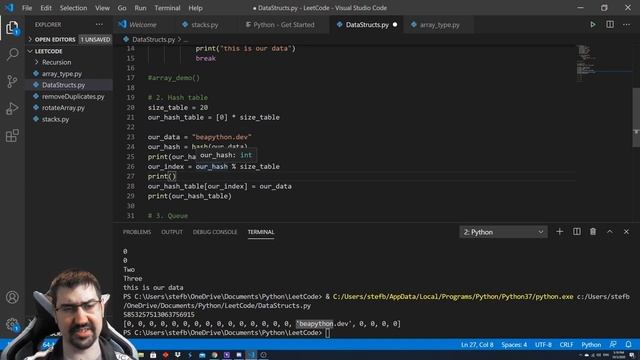Open the Extensions view
The image size is (640, 360).
(x=12, y=136)
